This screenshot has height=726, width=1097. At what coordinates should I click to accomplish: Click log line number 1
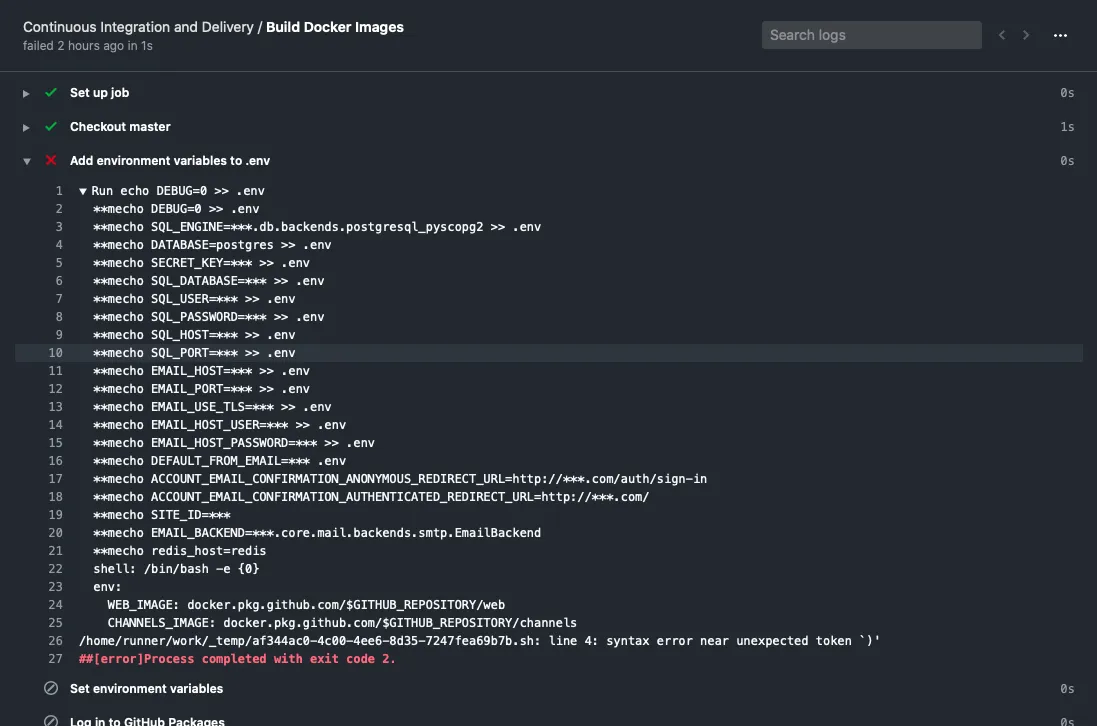click(59, 191)
